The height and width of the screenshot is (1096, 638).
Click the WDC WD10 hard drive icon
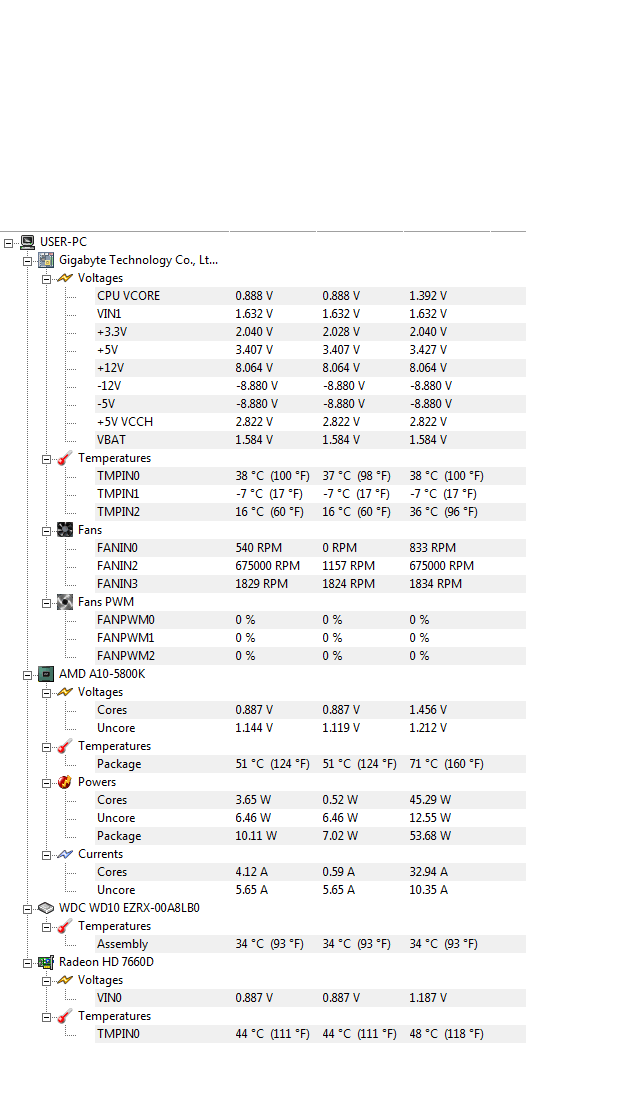tap(46, 908)
